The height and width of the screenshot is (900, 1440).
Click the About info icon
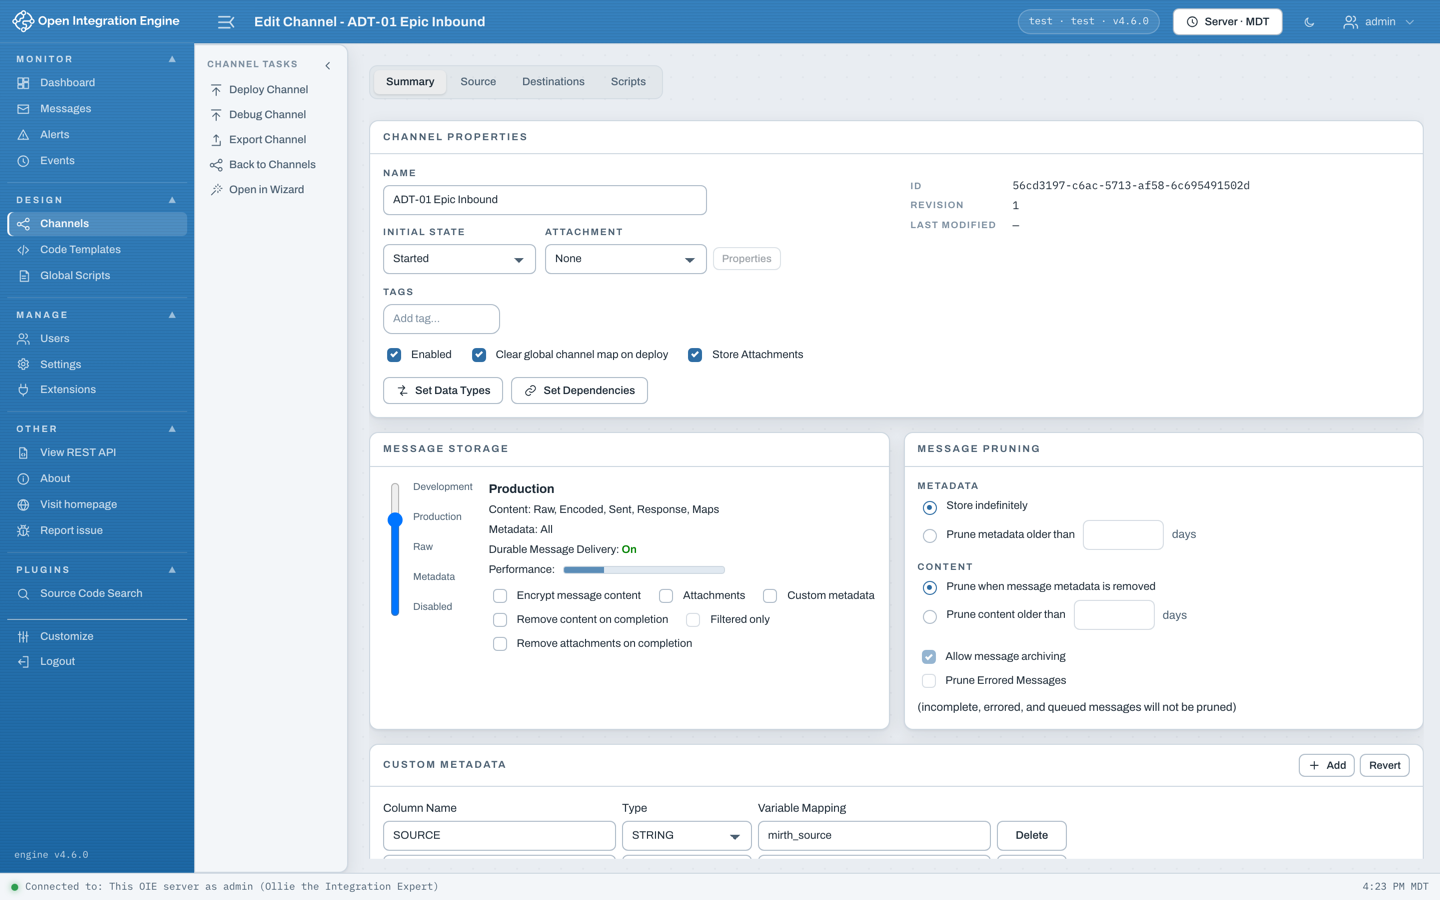23,479
